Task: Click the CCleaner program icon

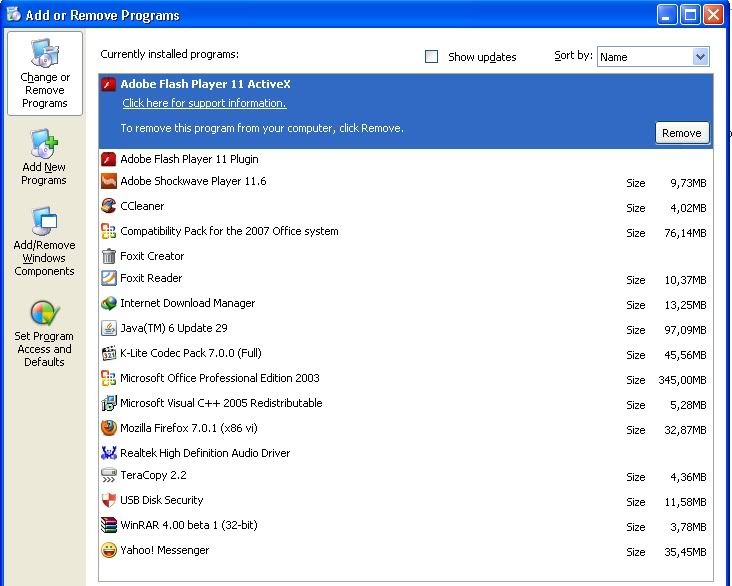Action: click(x=109, y=206)
